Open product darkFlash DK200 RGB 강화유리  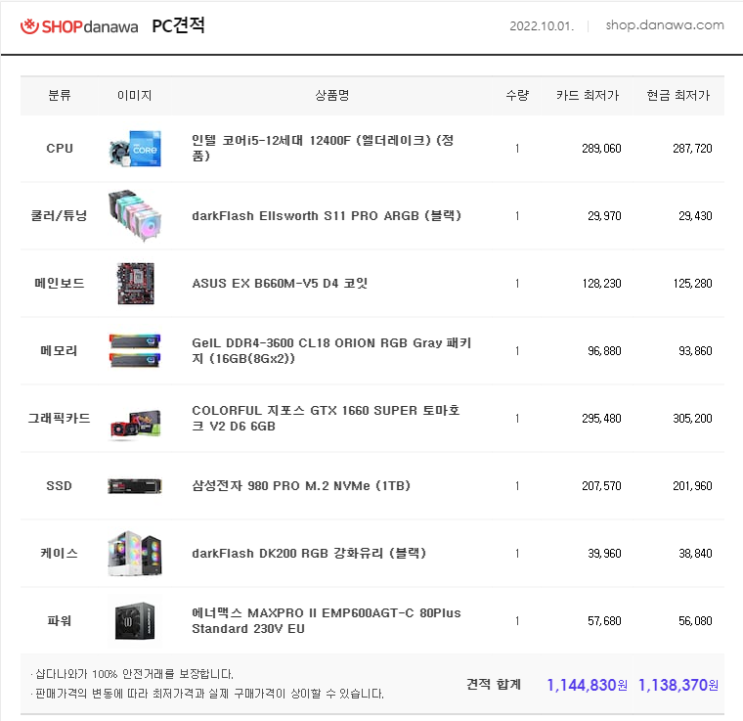pos(309,553)
